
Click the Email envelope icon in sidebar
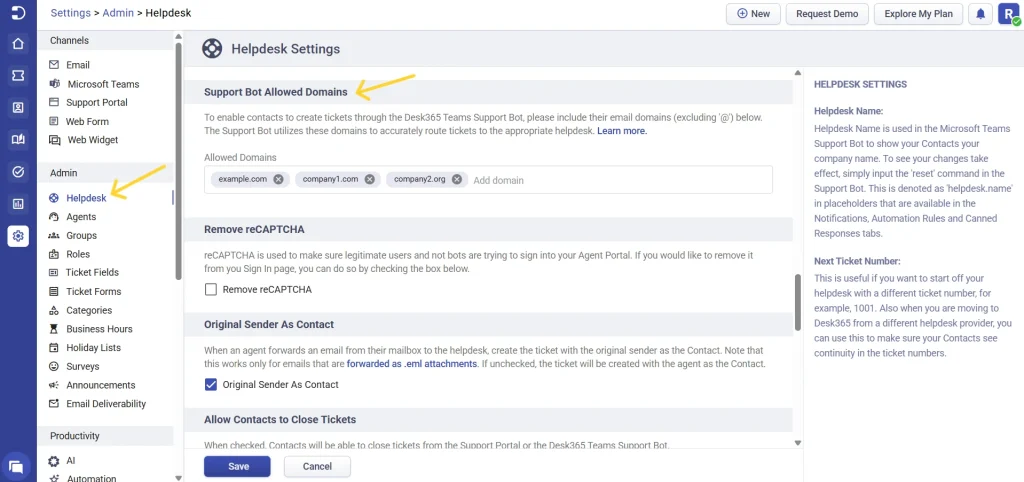[54, 65]
